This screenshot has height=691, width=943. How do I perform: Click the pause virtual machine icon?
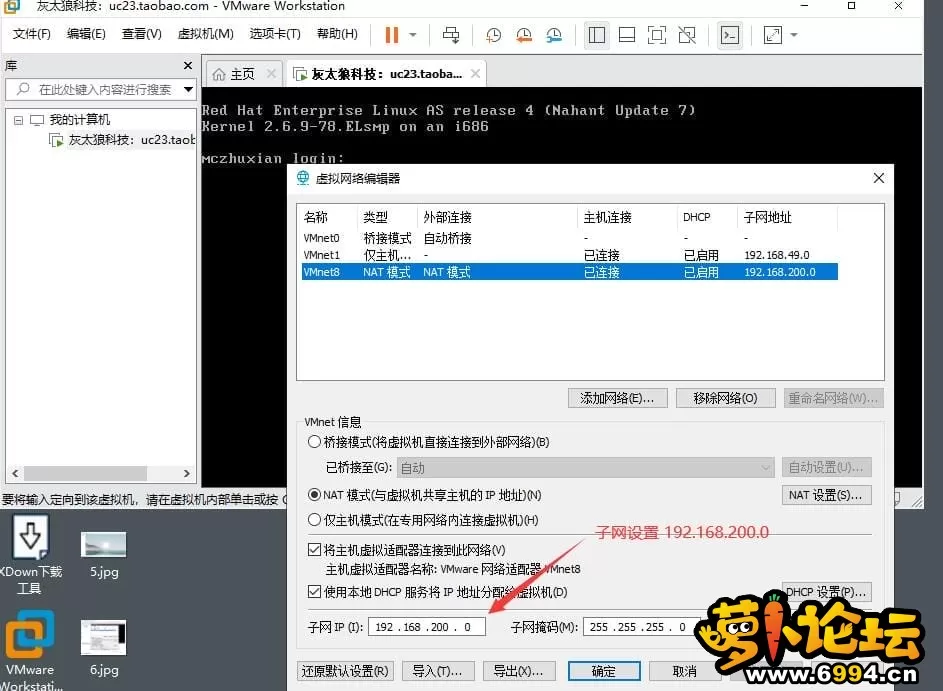coord(392,35)
